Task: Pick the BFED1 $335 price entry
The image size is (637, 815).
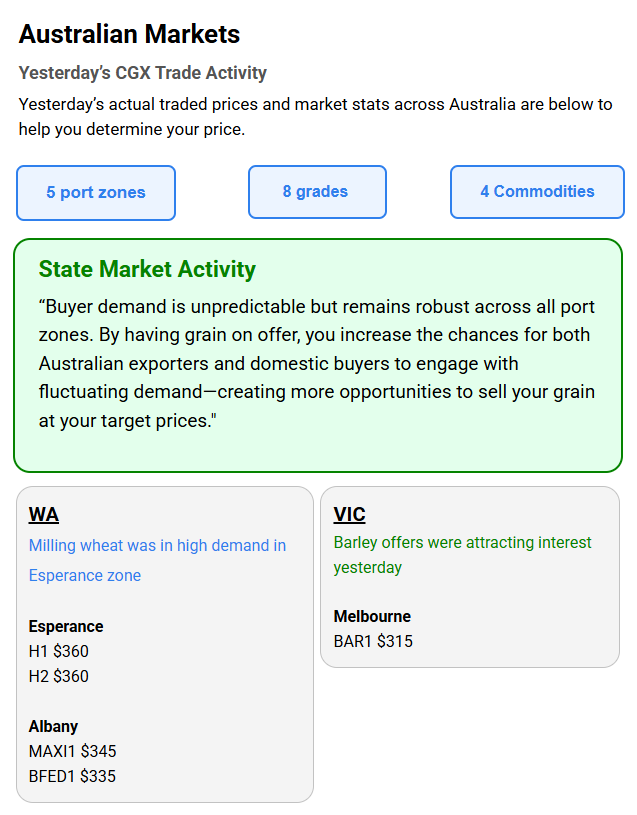Action: [73, 777]
